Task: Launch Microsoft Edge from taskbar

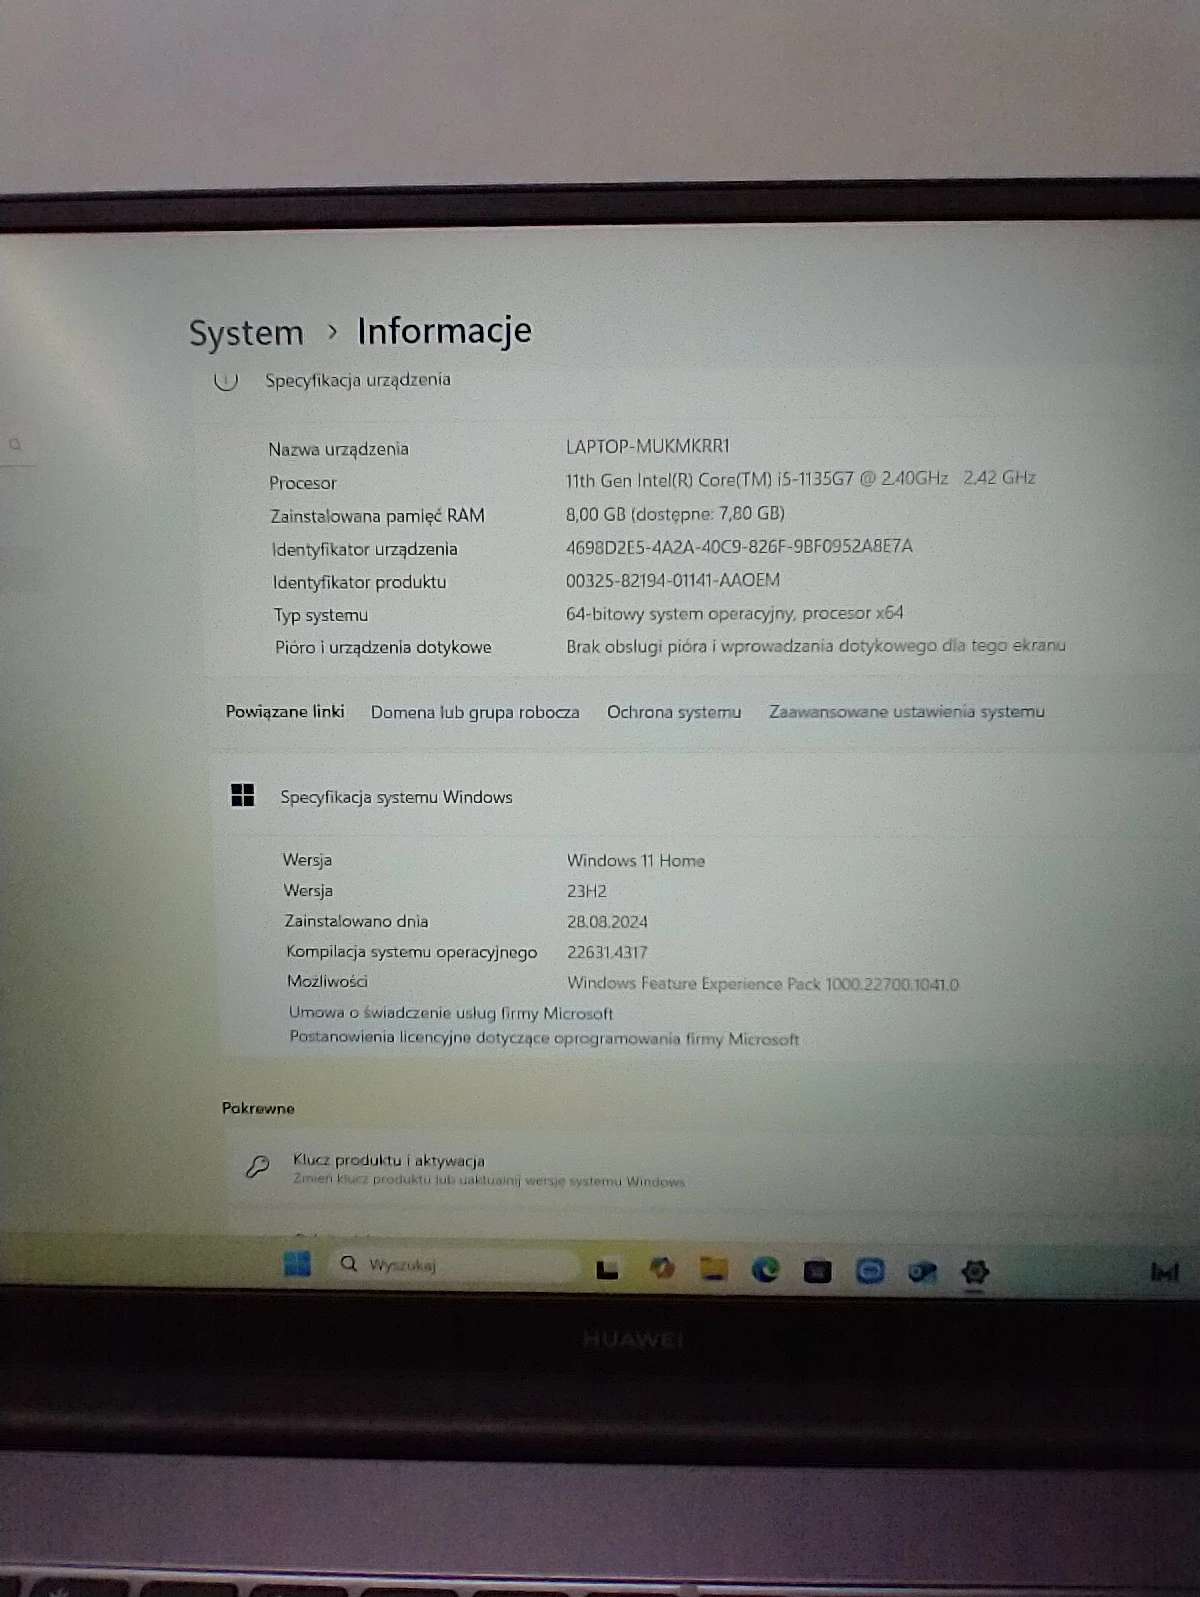Action: [766, 1270]
